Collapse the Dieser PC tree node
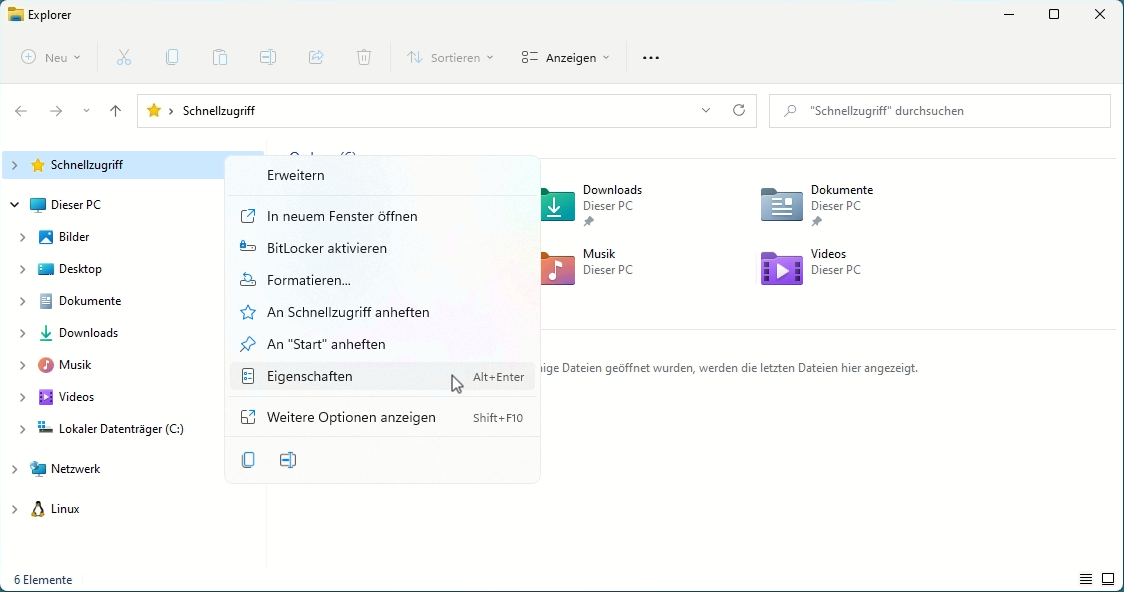The height and width of the screenshot is (592, 1124). [x=14, y=205]
